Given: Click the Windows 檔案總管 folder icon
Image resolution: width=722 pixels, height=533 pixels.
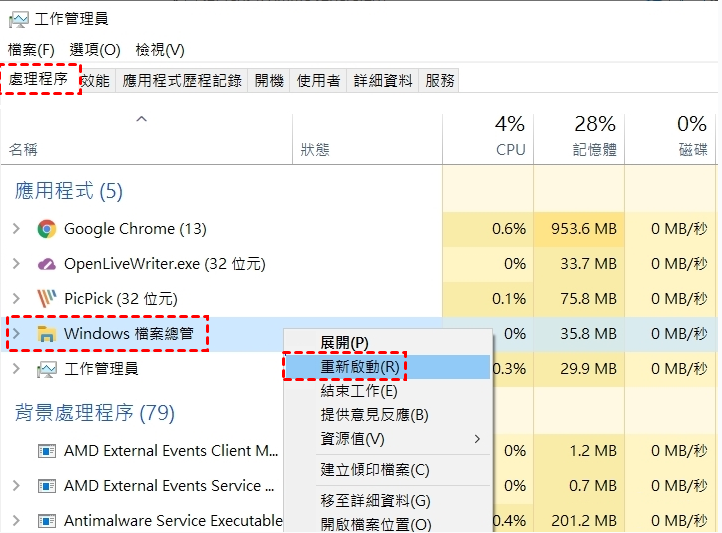Looking at the screenshot, I should 47,334.
